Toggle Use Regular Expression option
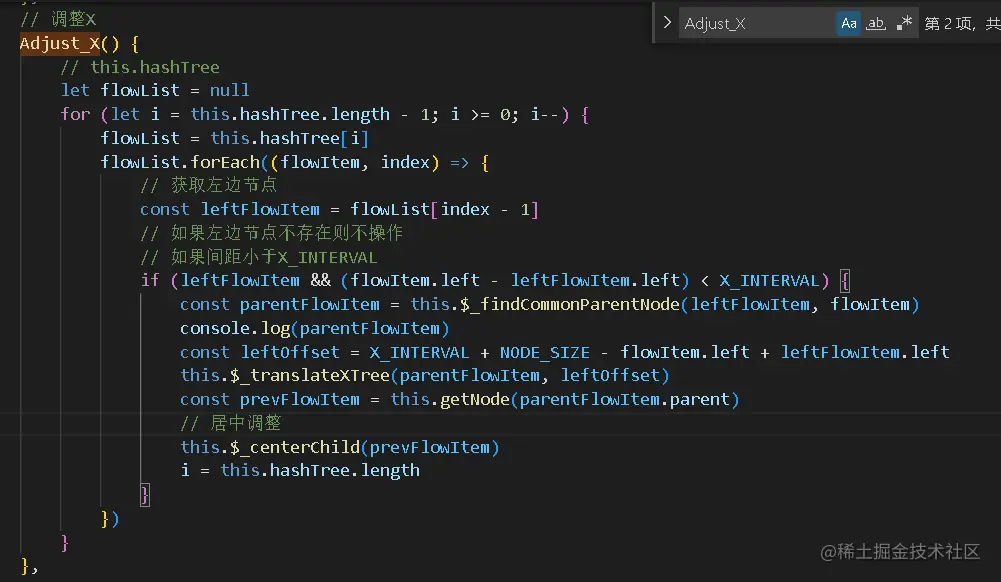The image size is (1001, 582). [x=904, y=24]
